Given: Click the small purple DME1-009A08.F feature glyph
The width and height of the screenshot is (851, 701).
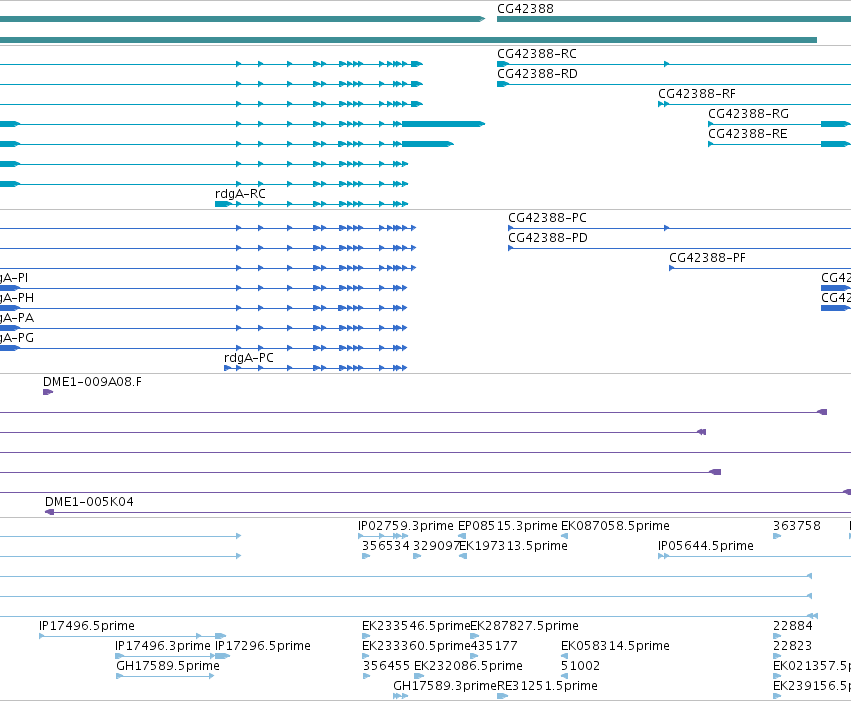Looking at the screenshot, I should [48, 392].
